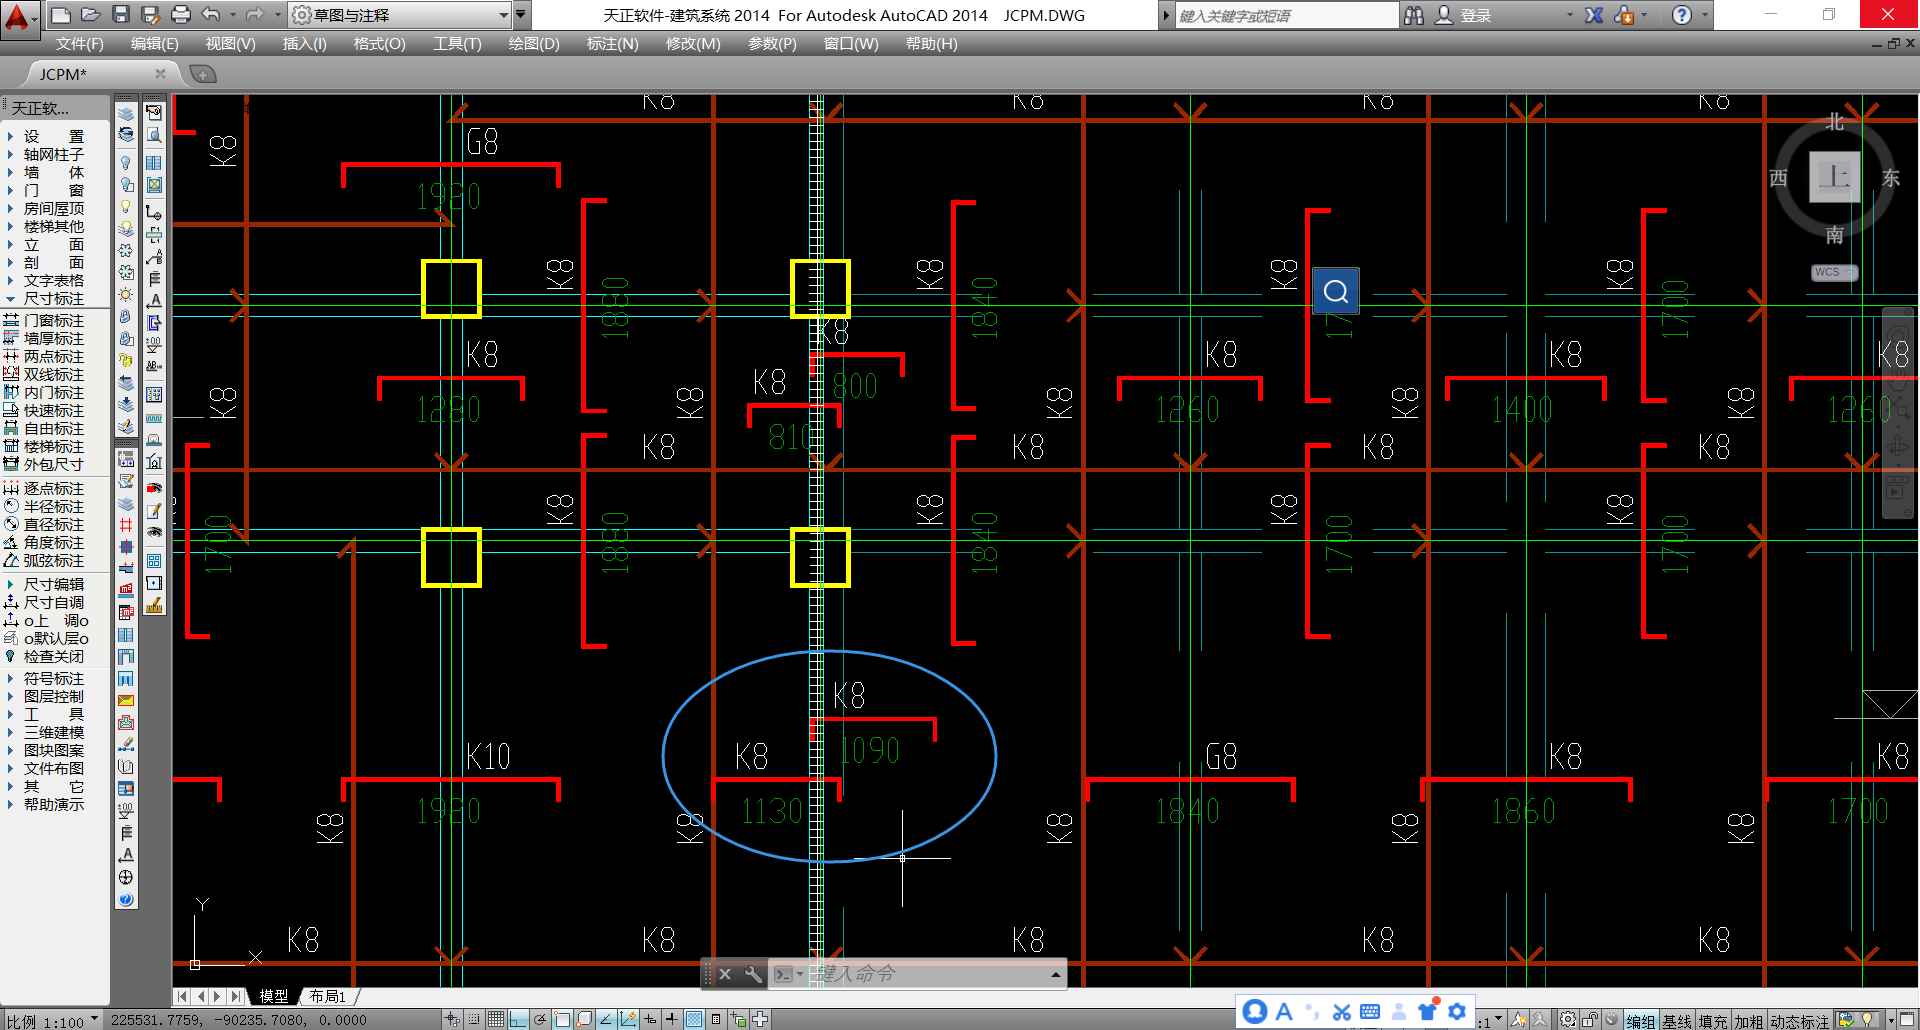This screenshot has width=1920, height=1030.
Task: Click the New drawing icon
Action: [x=61, y=15]
